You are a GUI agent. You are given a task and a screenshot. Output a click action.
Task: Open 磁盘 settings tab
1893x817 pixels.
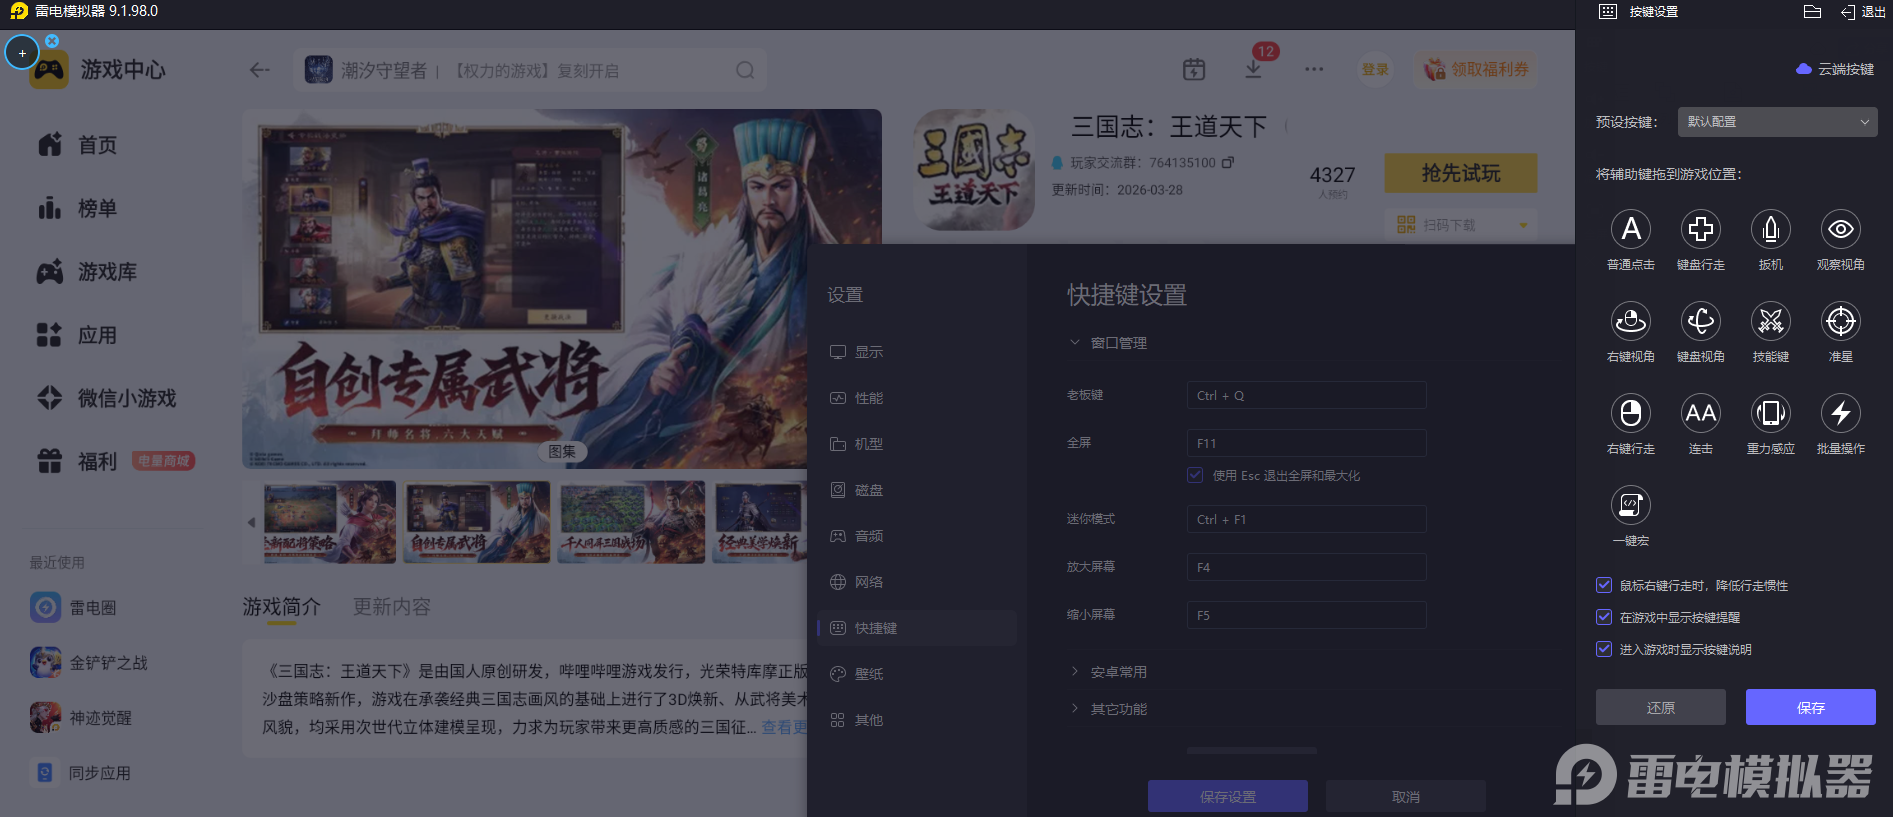click(857, 490)
